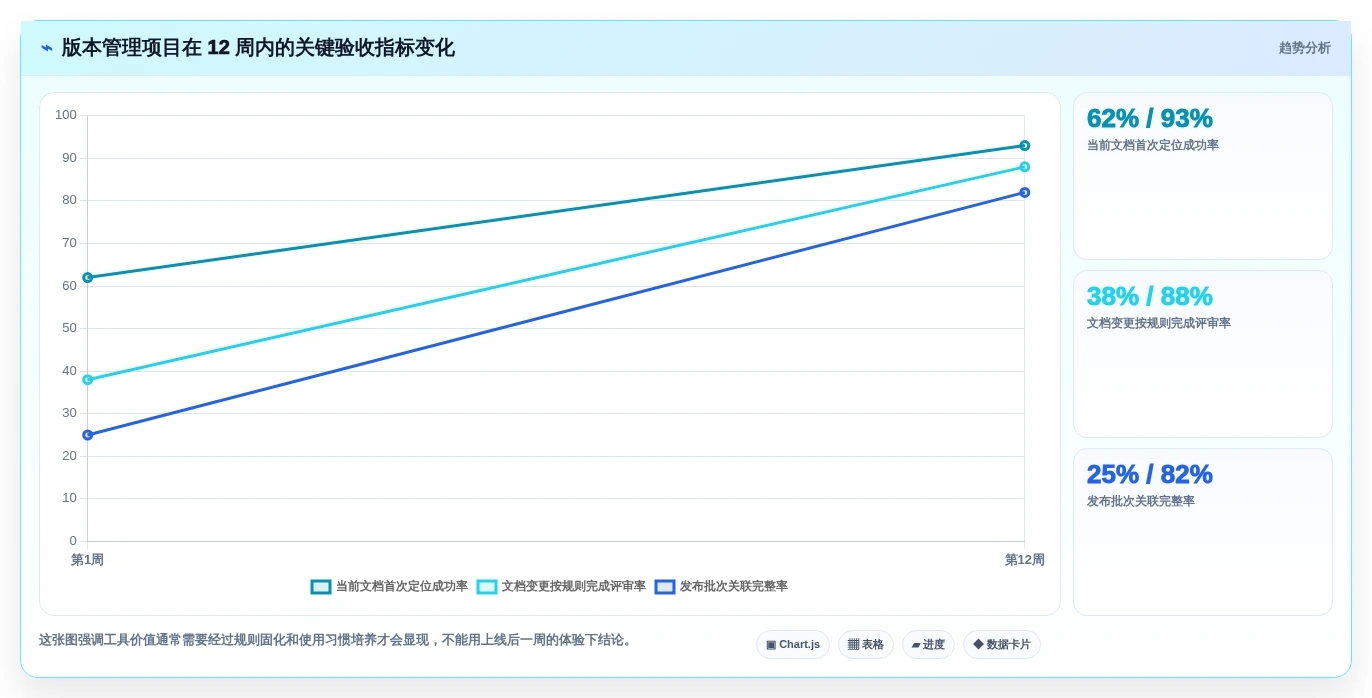
Task: Open the 62% / 93% stat card
Action: 1203,176
